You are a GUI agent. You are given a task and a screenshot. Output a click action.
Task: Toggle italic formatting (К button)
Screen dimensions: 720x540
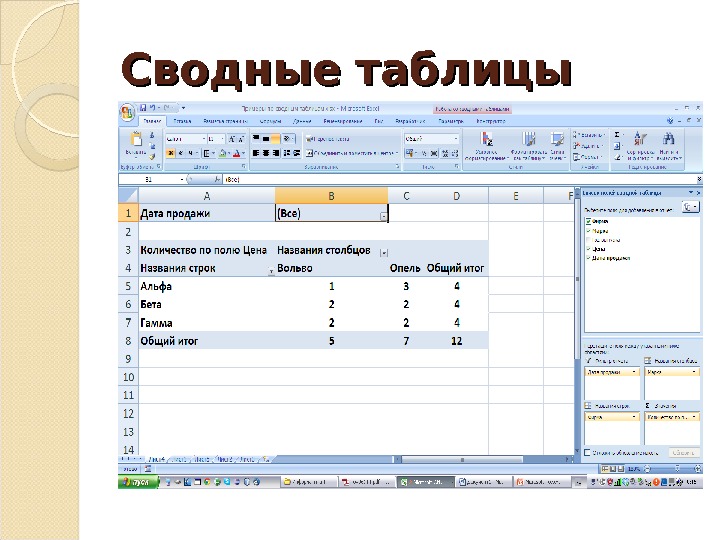(180, 153)
